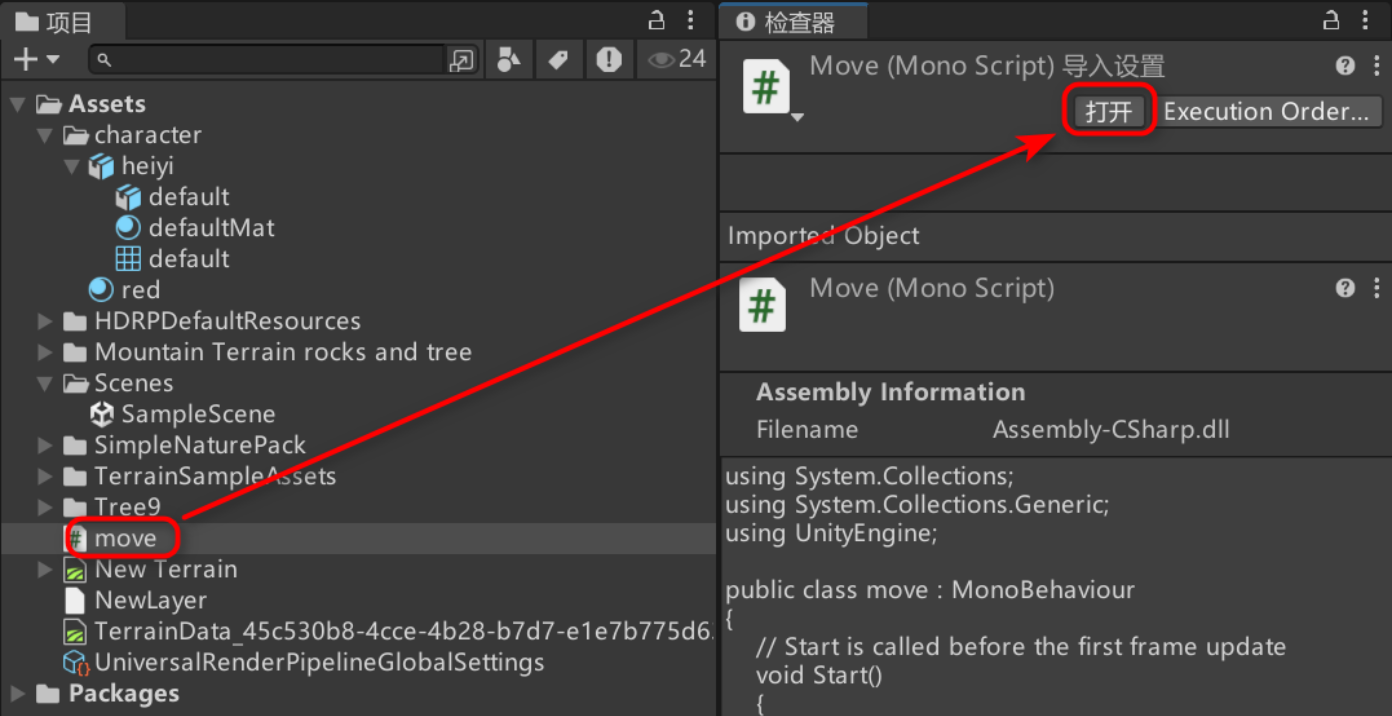This screenshot has height=716, width=1392.
Task: Expand the SimpleNaturePack folder
Action: coord(44,446)
